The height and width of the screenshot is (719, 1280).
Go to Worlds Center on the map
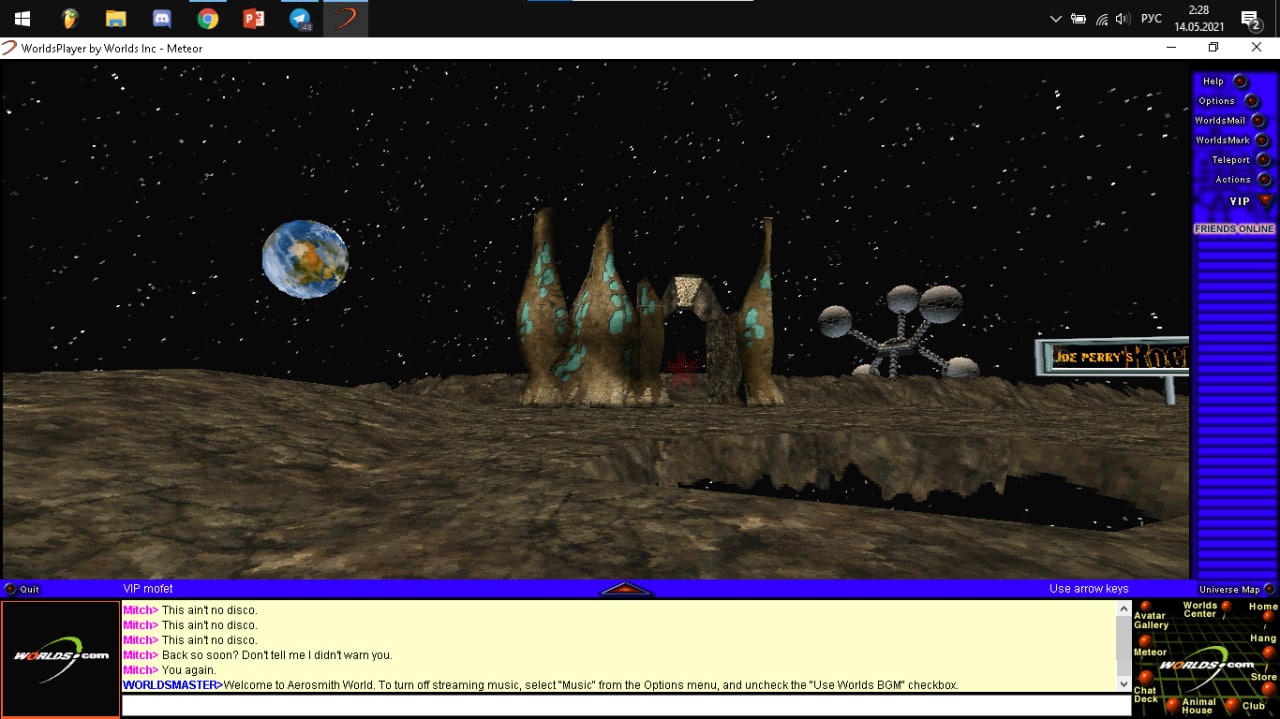click(1200, 609)
